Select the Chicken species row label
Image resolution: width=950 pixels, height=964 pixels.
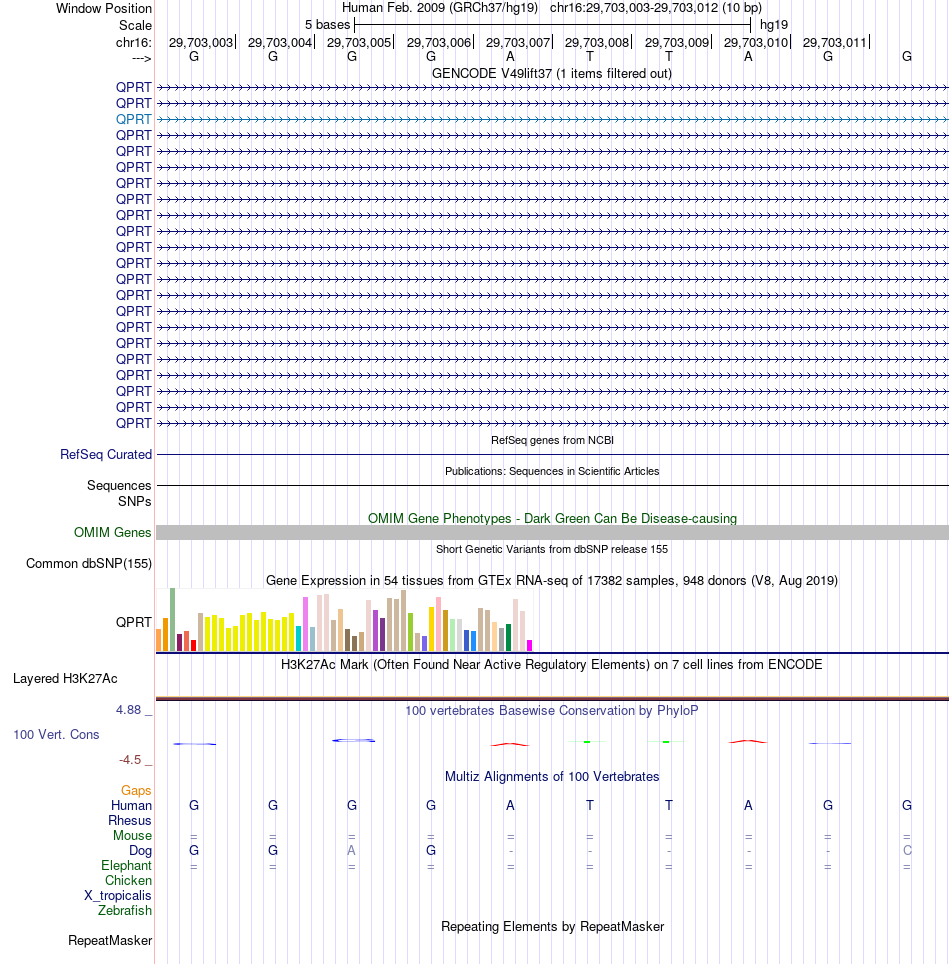pyautogui.click(x=128, y=880)
